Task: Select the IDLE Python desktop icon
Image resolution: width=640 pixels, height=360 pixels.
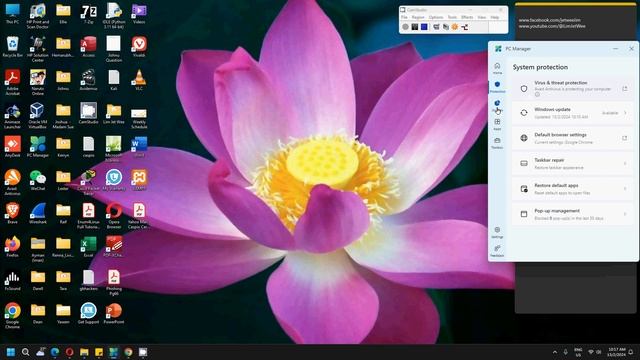Action: pos(114,16)
